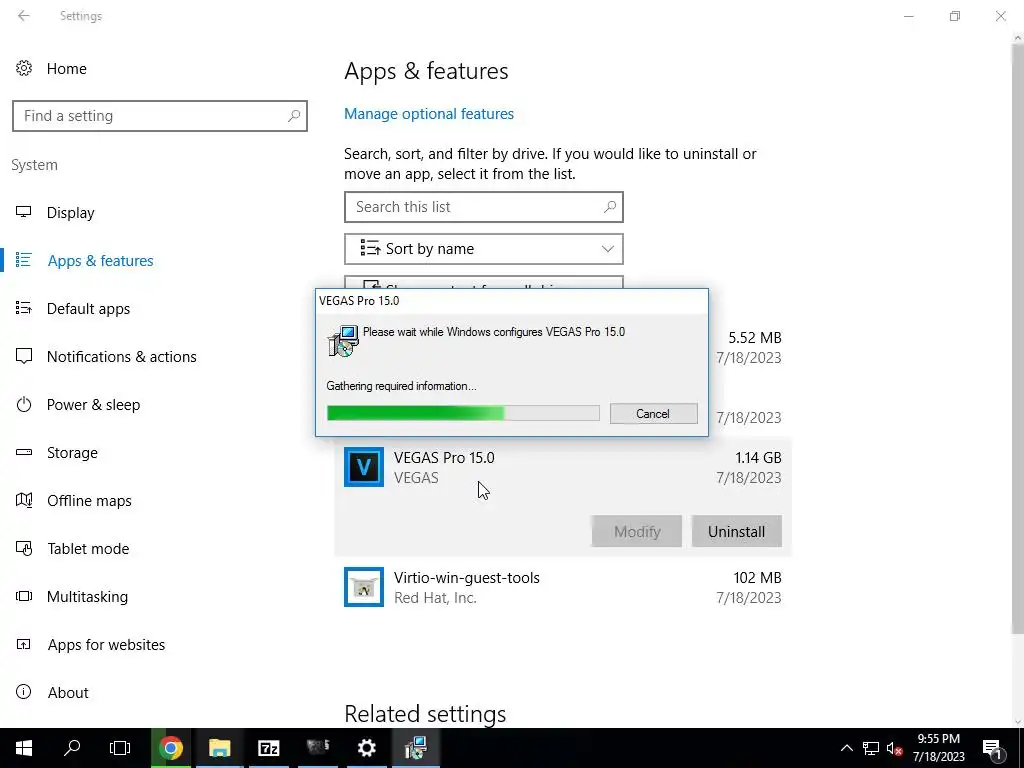Viewport: 1024px width, 768px height.
Task: Click the About info icon
Action: tap(24, 692)
